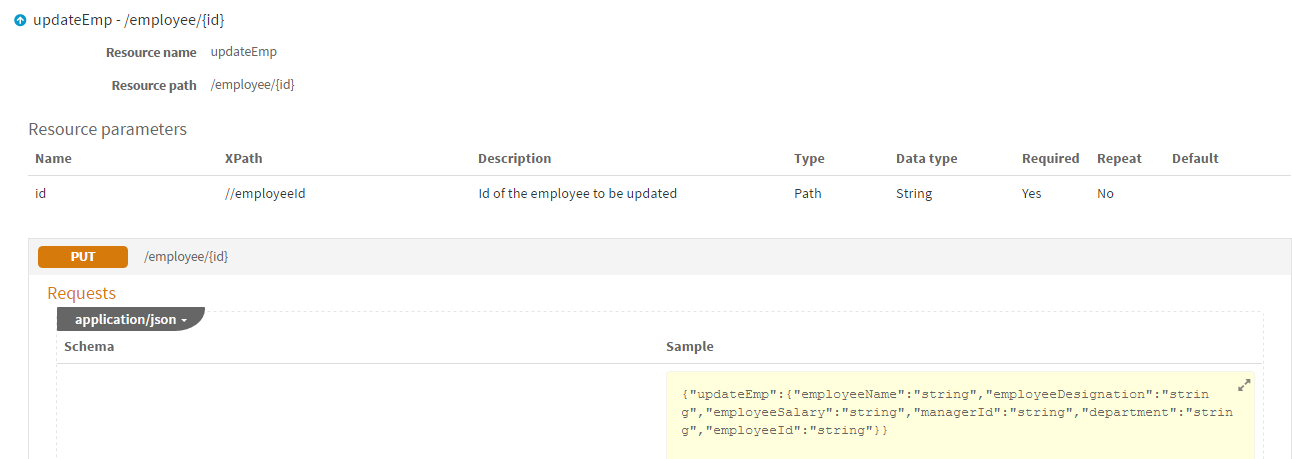Click the Required column header
This screenshot has width=1292, height=459.
tap(1050, 158)
